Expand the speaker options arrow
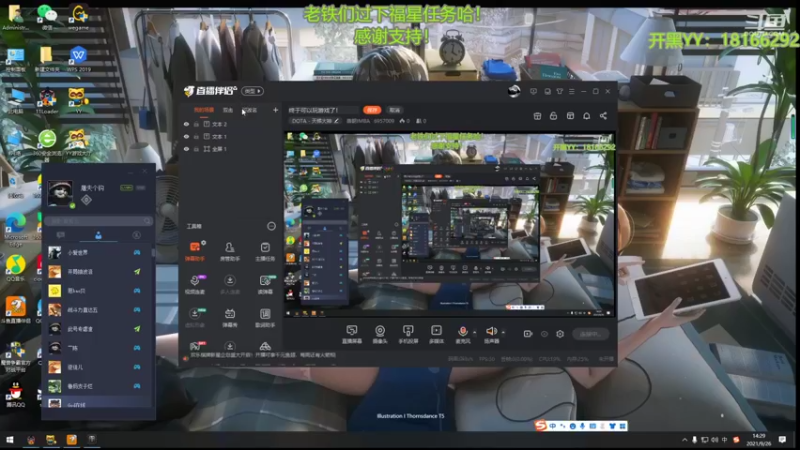The height and width of the screenshot is (450, 800). [503, 332]
